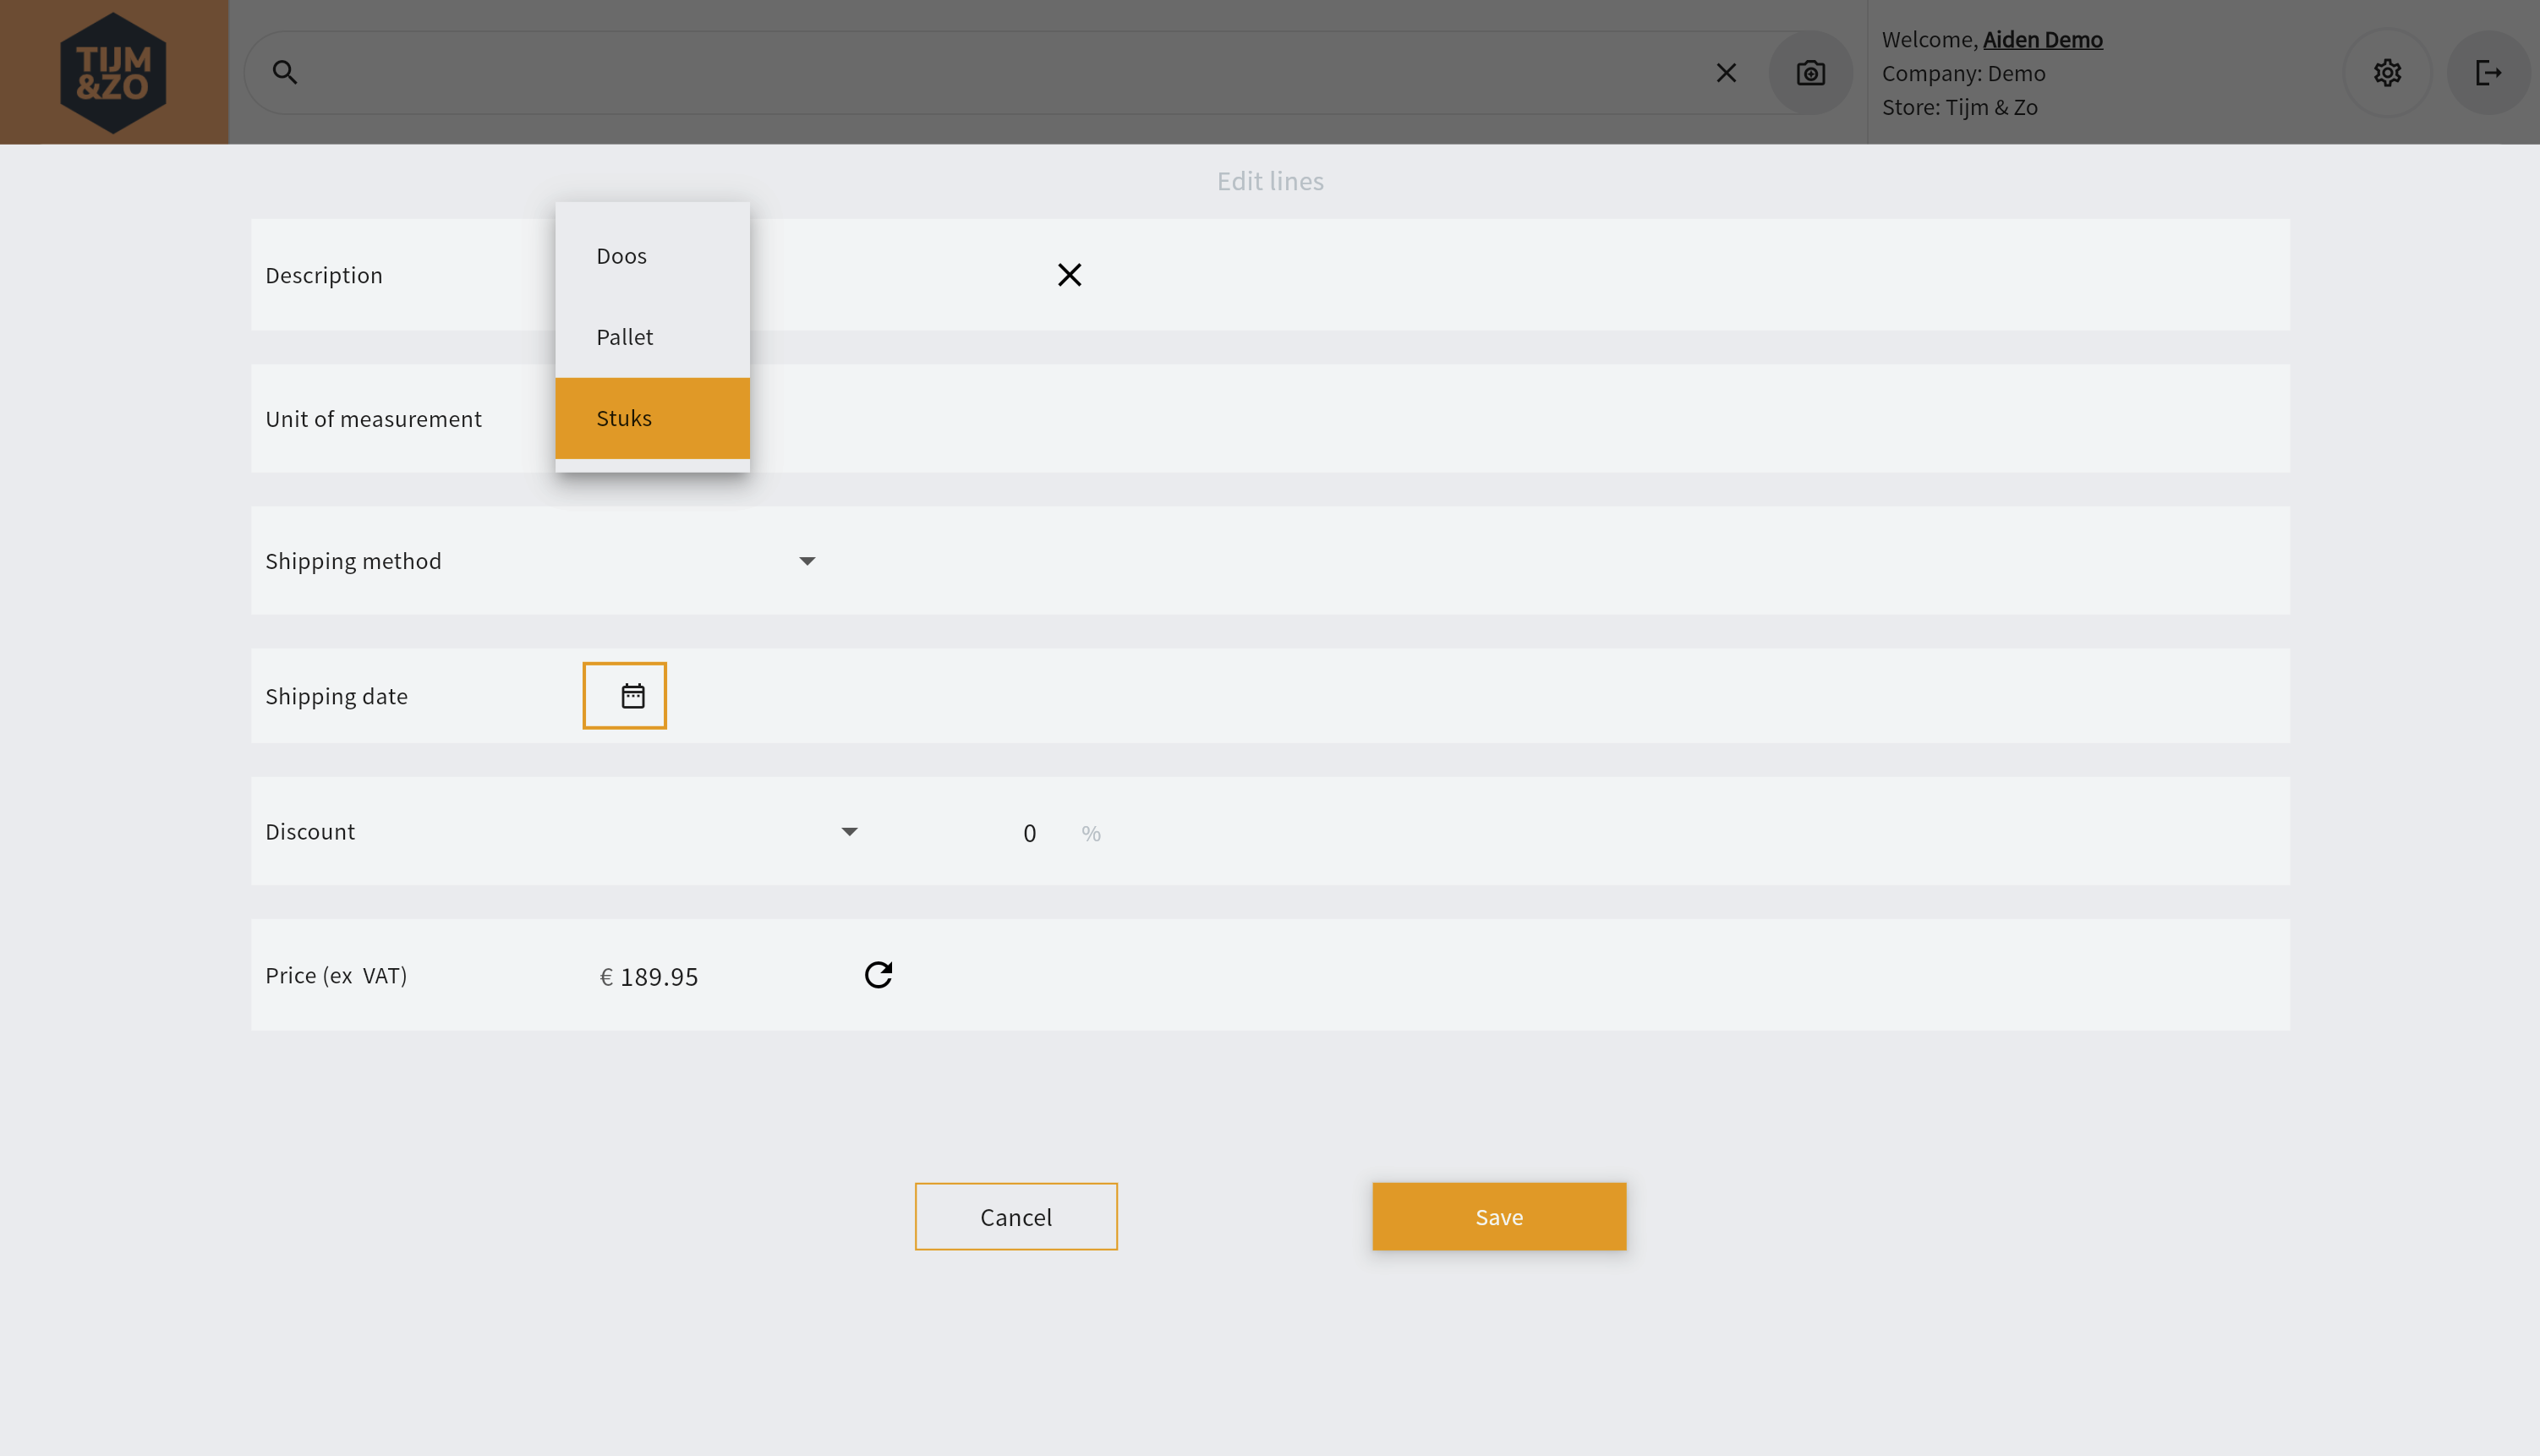Screen dimensions: 2540x1456
Task: Click inside the top search field
Action: [1000, 73]
